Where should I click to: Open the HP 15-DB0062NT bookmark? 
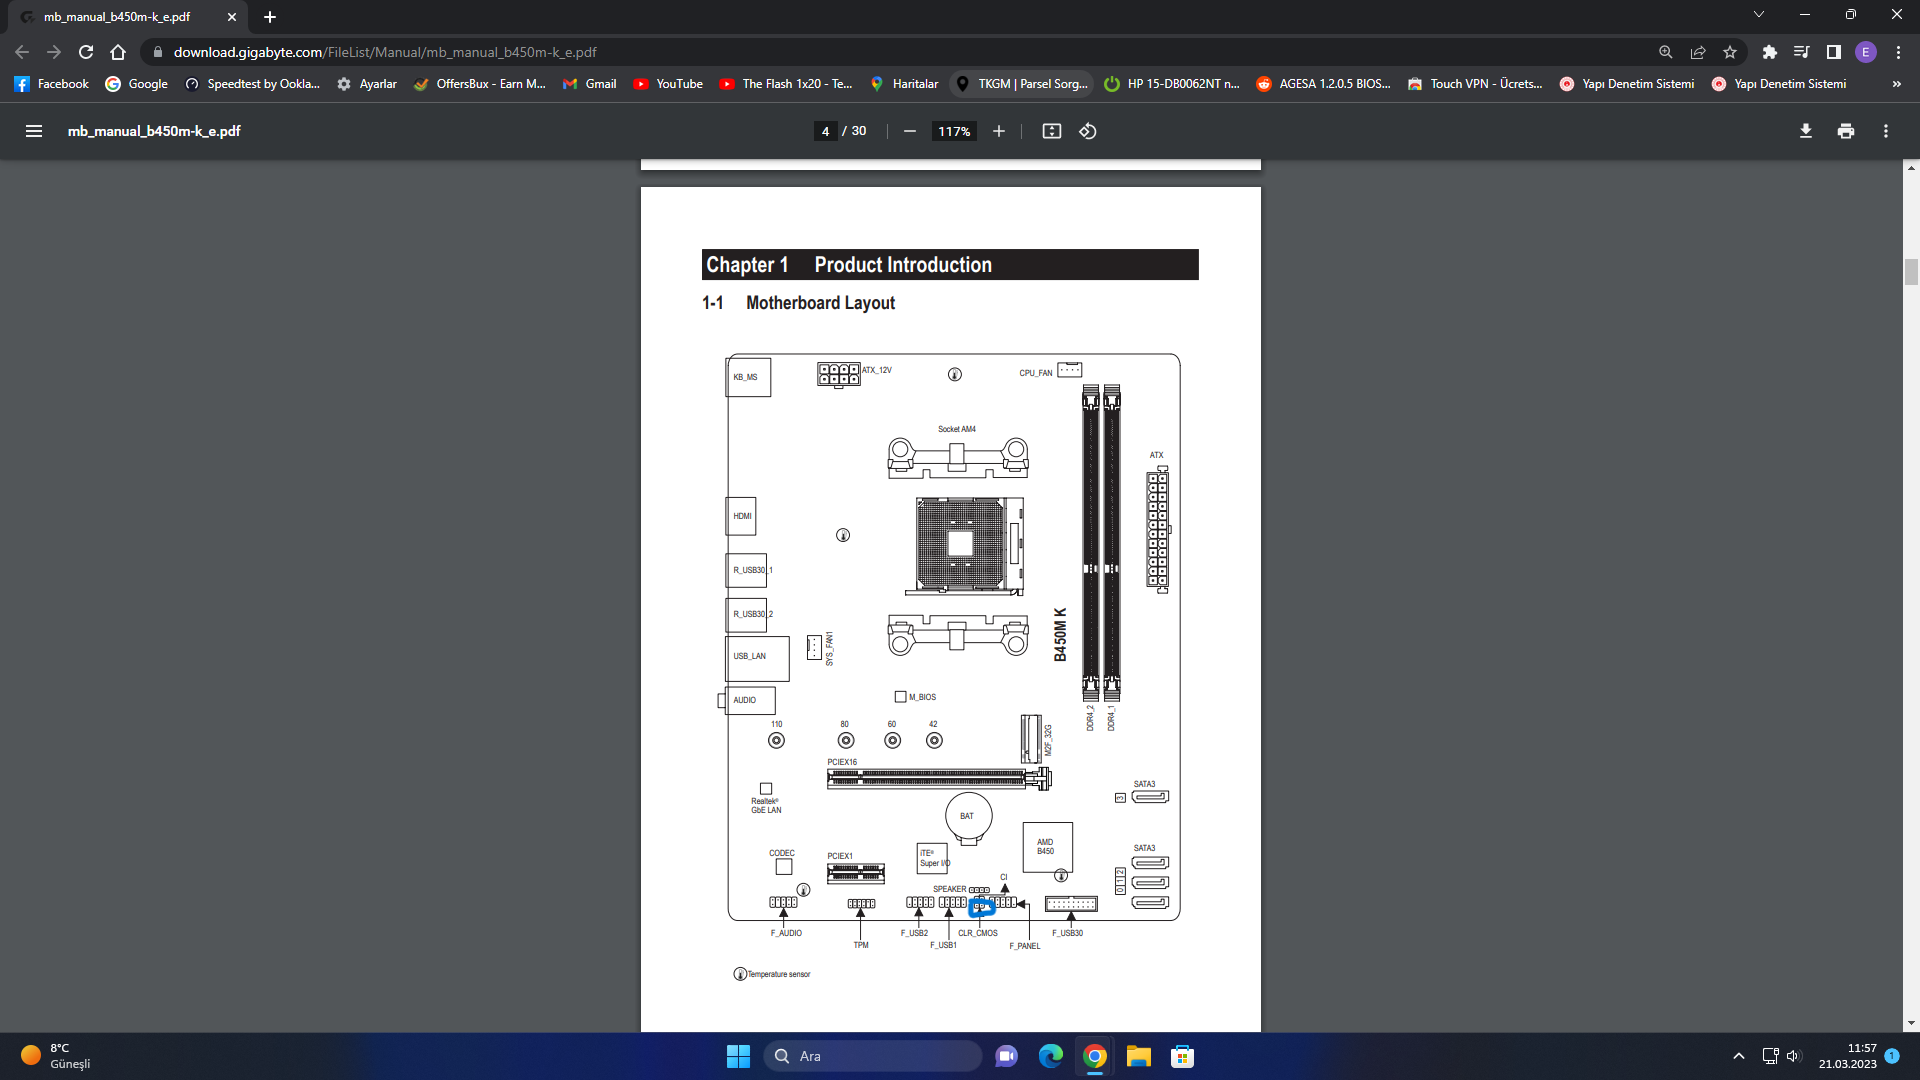point(1172,84)
